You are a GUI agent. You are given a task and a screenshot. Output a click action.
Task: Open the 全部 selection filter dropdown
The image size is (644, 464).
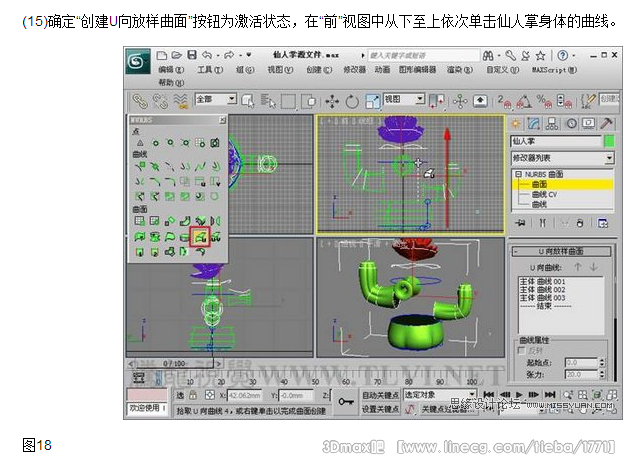(x=216, y=99)
